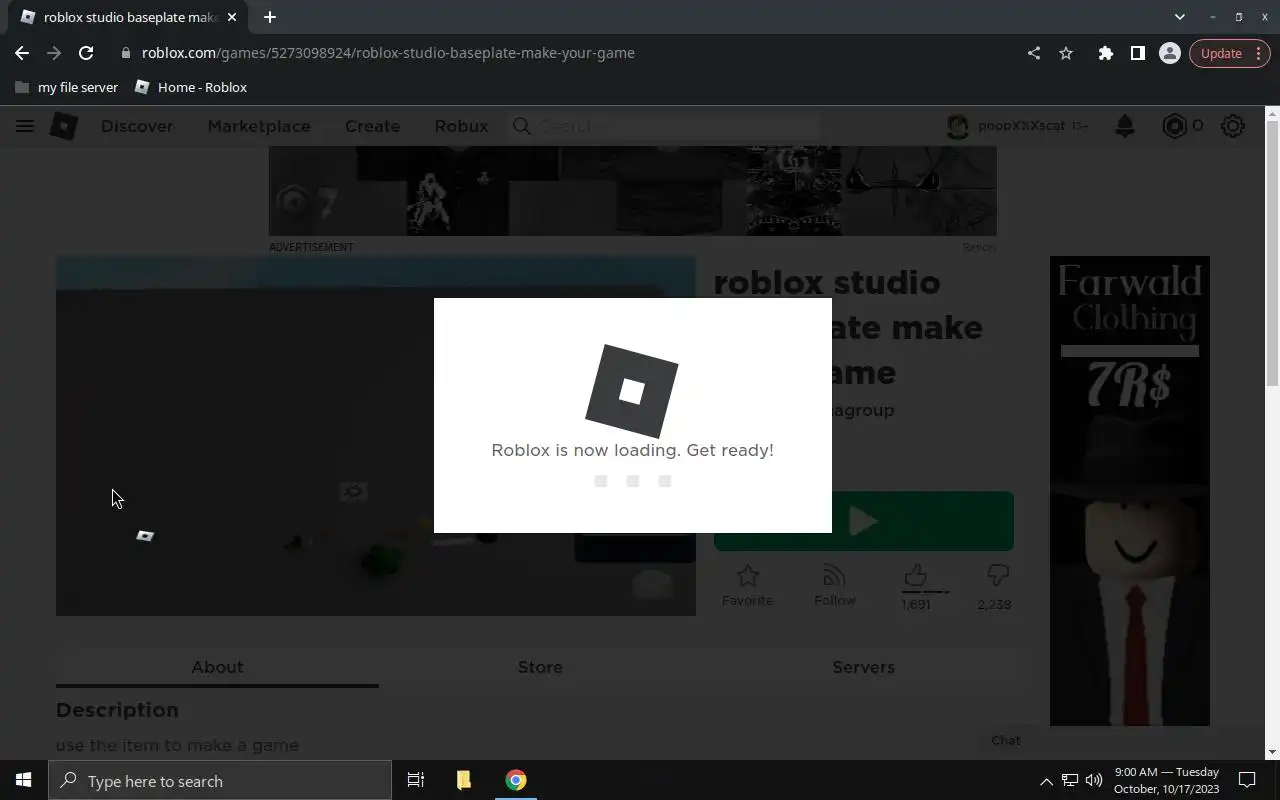Click the user avatar next to poopXXIXscat
The height and width of the screenshot is (800, 1280).
pos(958,126)
